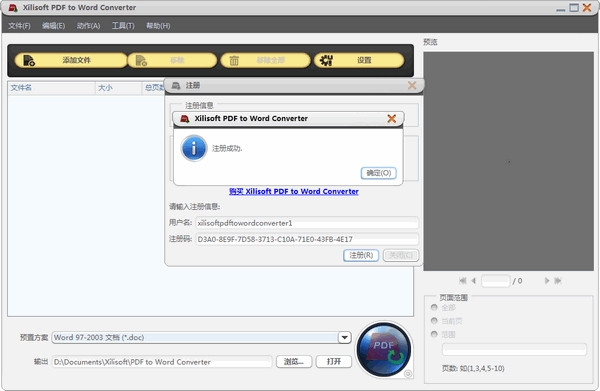600x391 pixels.
Task: Open the 工具(T) menu
Action: point(123,26)
